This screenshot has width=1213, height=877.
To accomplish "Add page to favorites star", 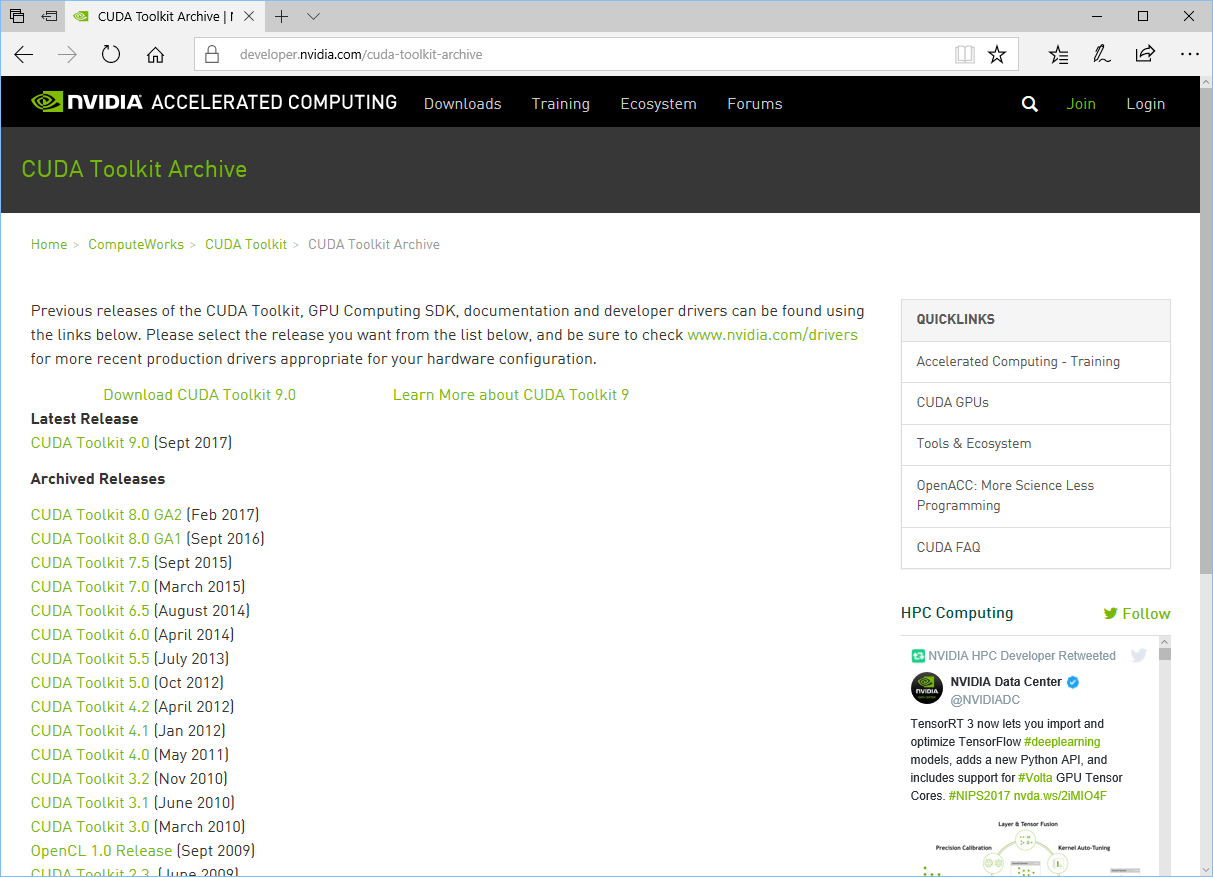I will point(997,55).
